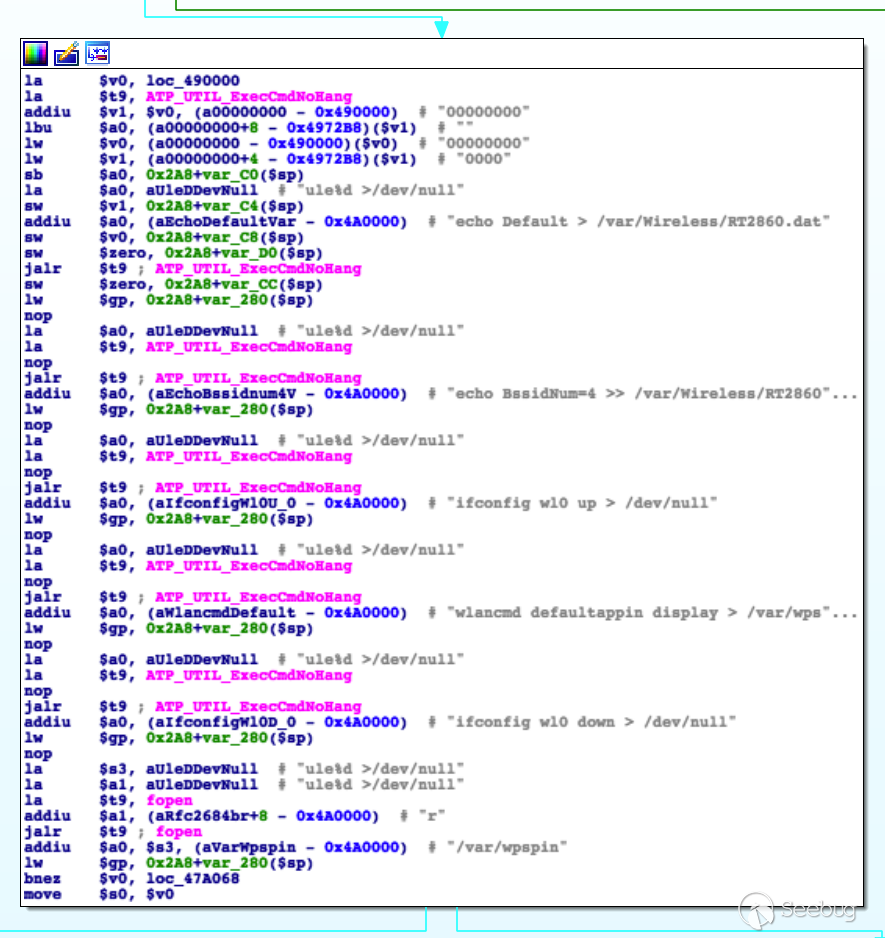Click the lbu instruction mnemonic
Screen dimensions: 885x938
click(38, 127)
